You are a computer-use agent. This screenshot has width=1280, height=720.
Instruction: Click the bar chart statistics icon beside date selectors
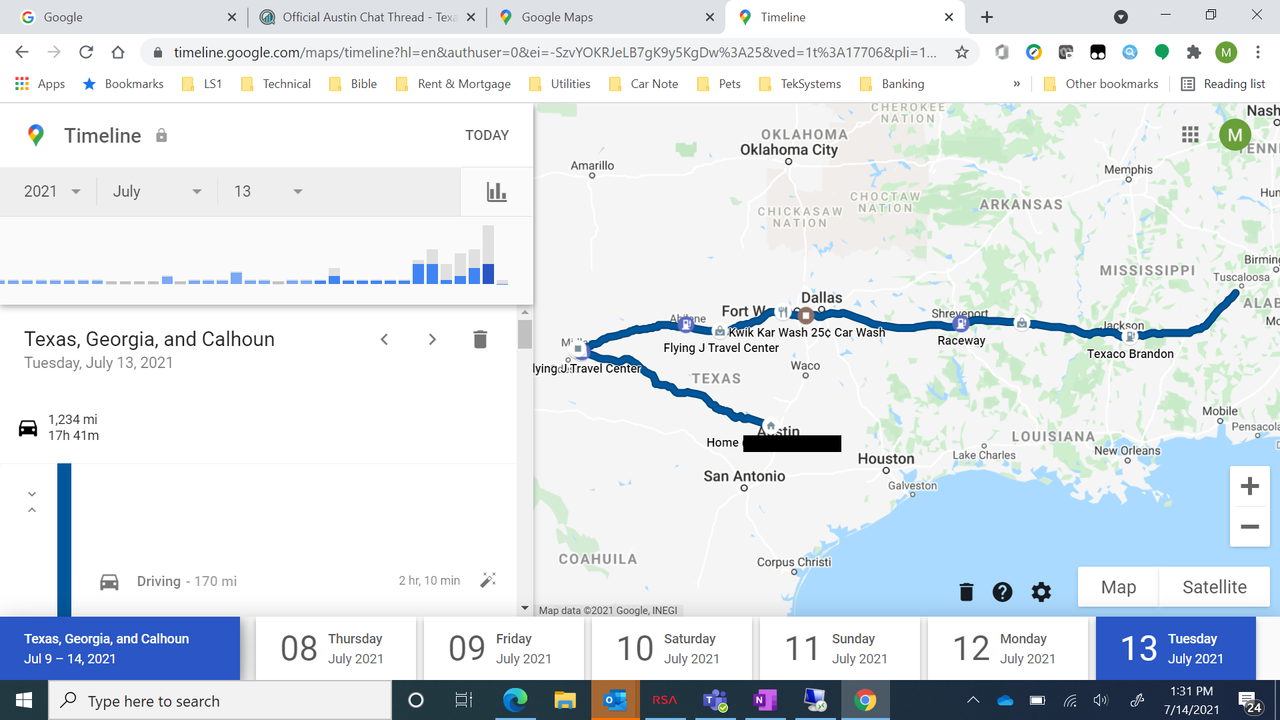coord(496,191)
